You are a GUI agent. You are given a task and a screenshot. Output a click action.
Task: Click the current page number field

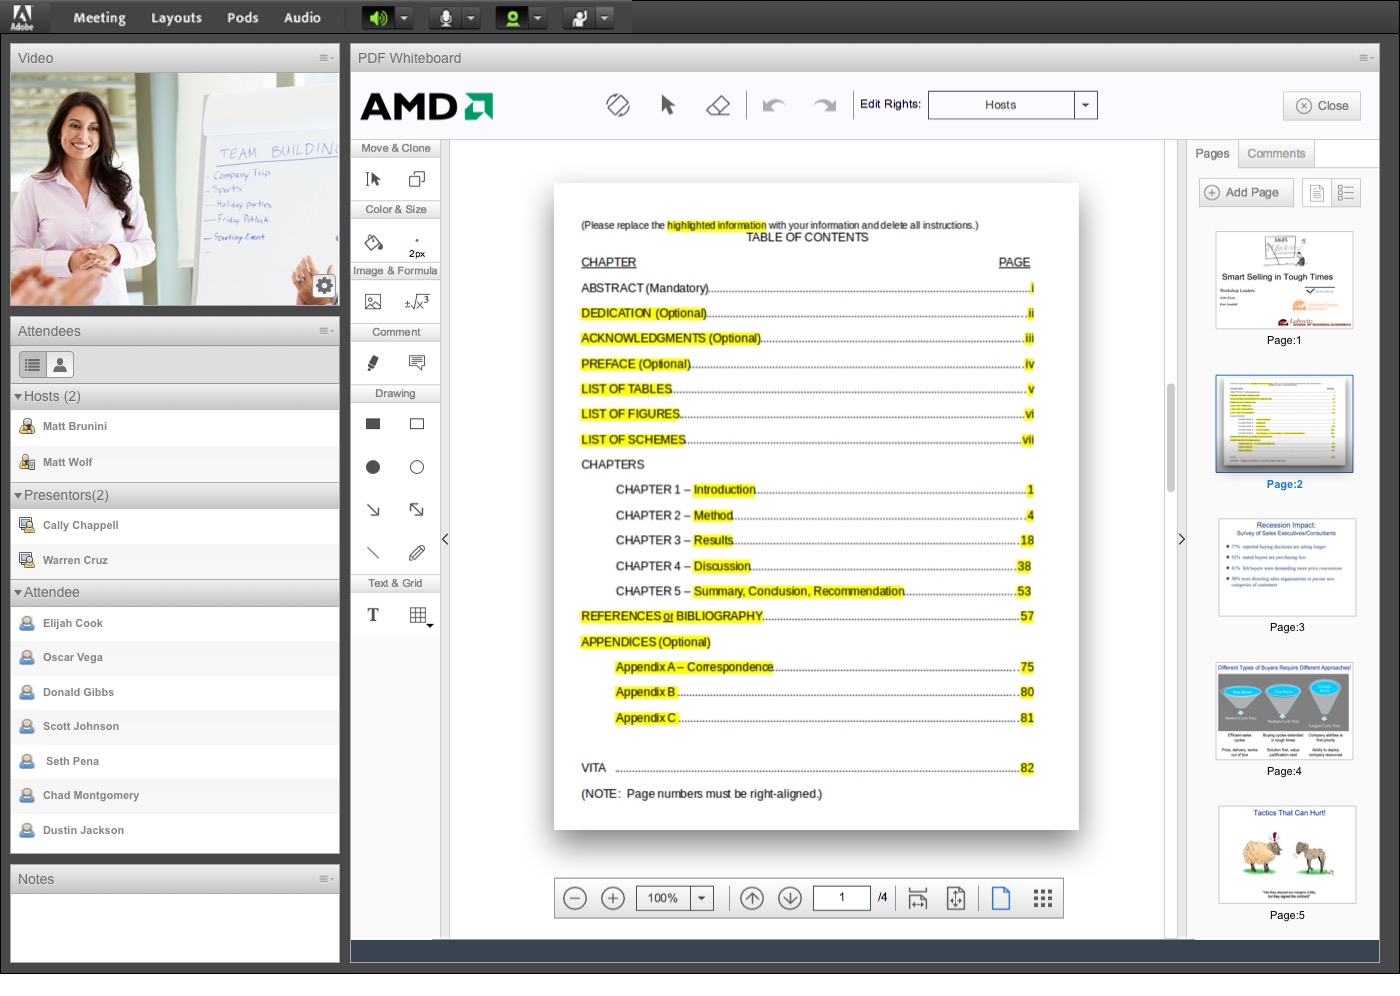[x=842, y=898]
